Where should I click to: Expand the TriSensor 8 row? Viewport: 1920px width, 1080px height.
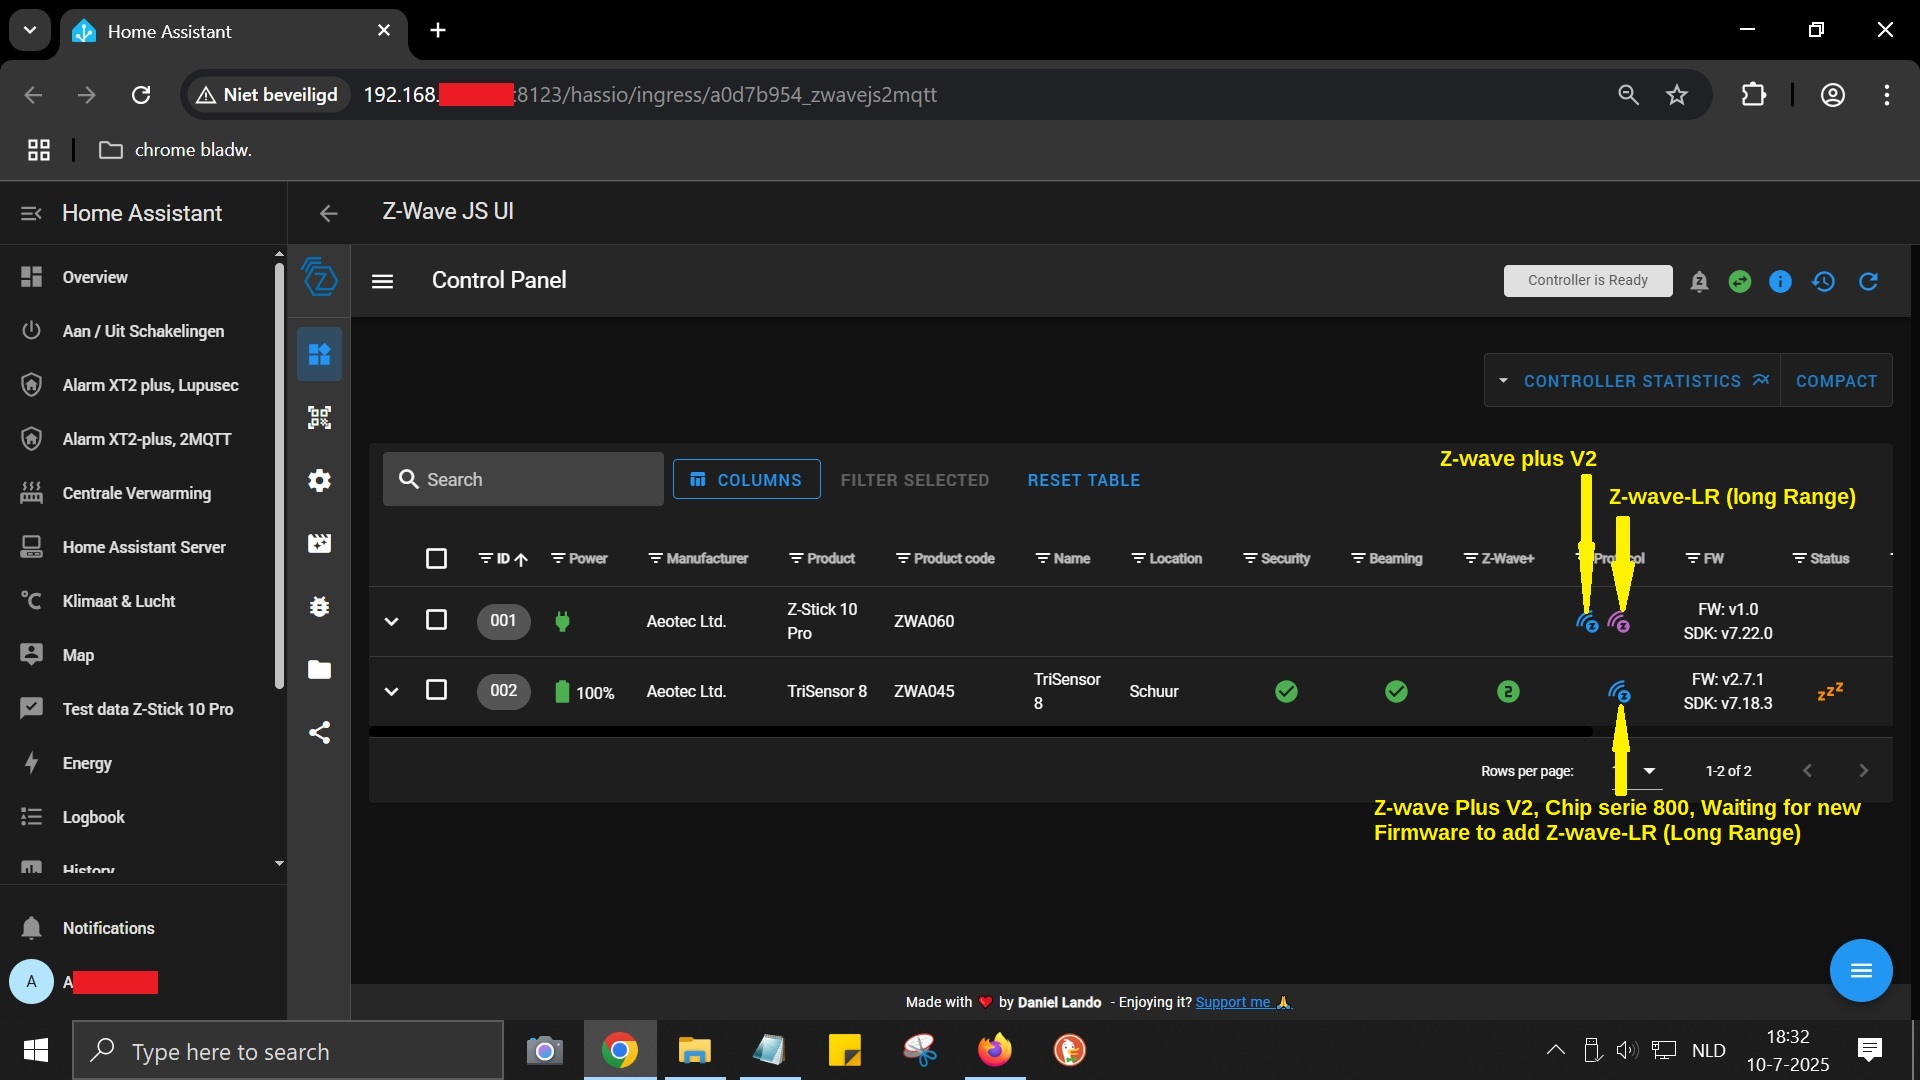pyautogui.click(x=391, y=691)
